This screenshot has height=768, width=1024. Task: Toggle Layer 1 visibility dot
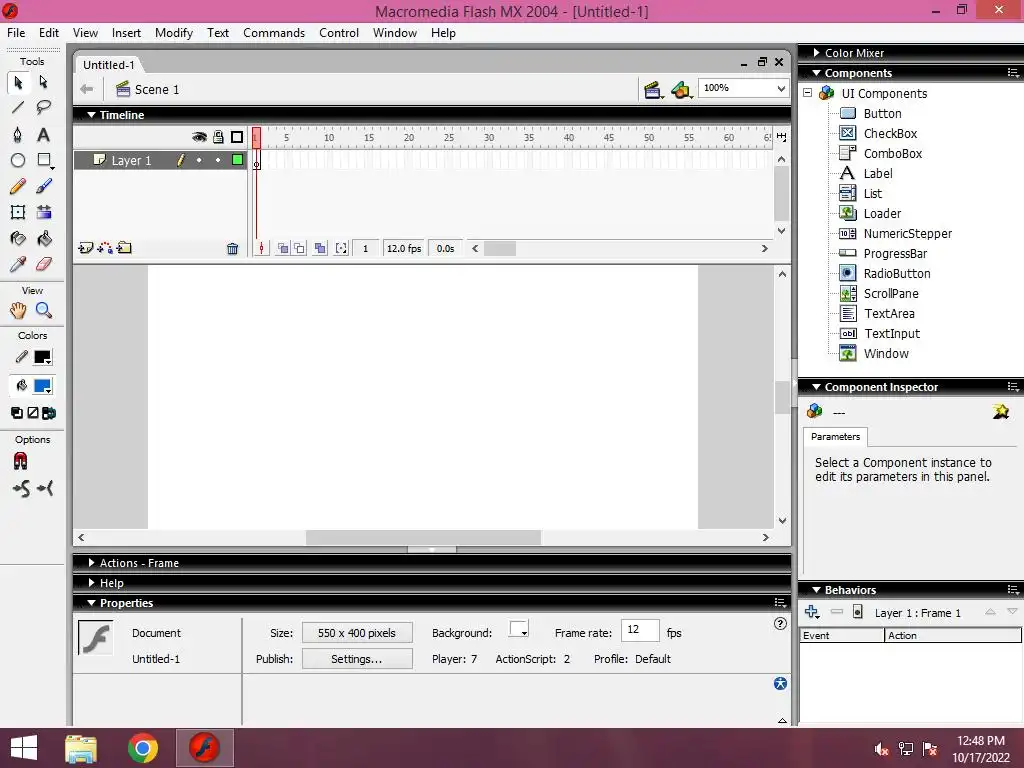coord(199,160)
